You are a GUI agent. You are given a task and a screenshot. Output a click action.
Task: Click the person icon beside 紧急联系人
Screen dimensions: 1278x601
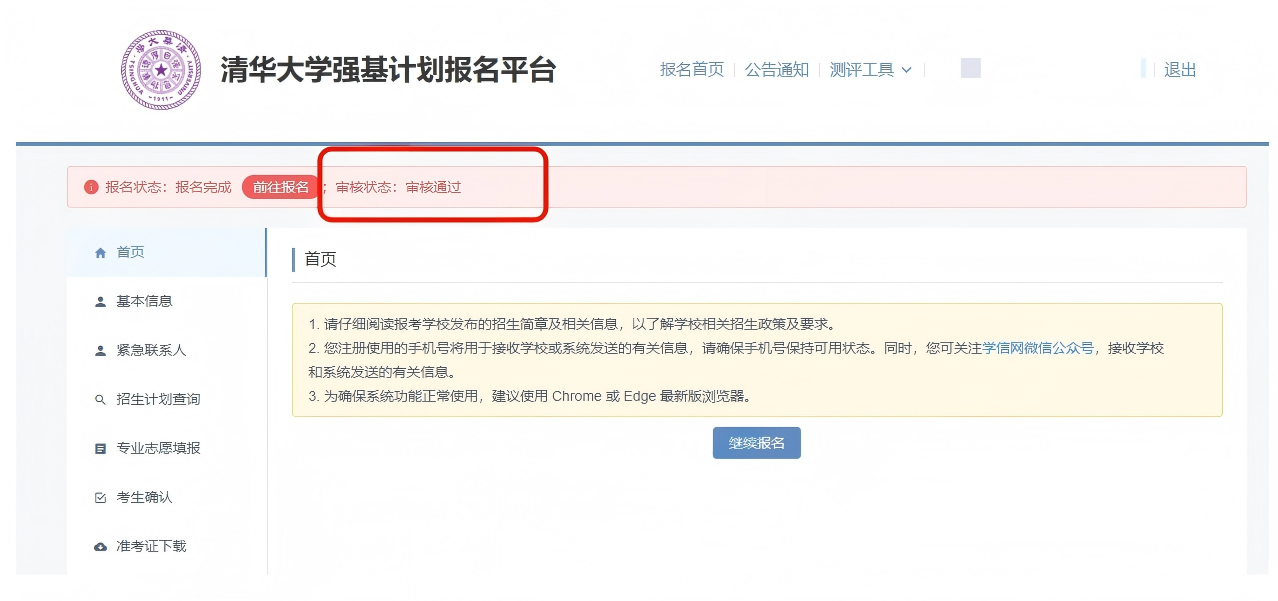point(100,351)
